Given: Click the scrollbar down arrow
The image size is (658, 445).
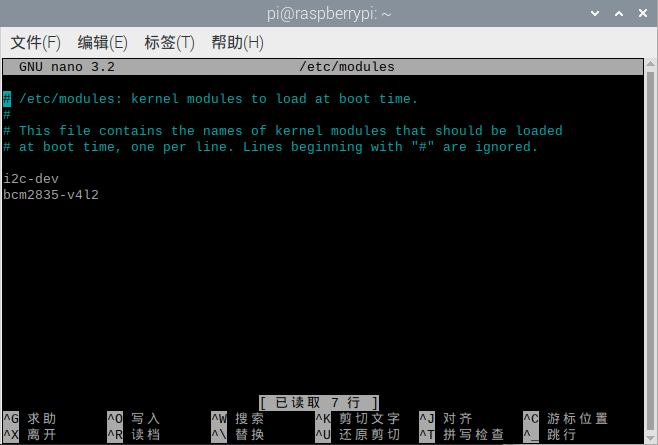Looking at the screenshot, I should pos(650,438).
